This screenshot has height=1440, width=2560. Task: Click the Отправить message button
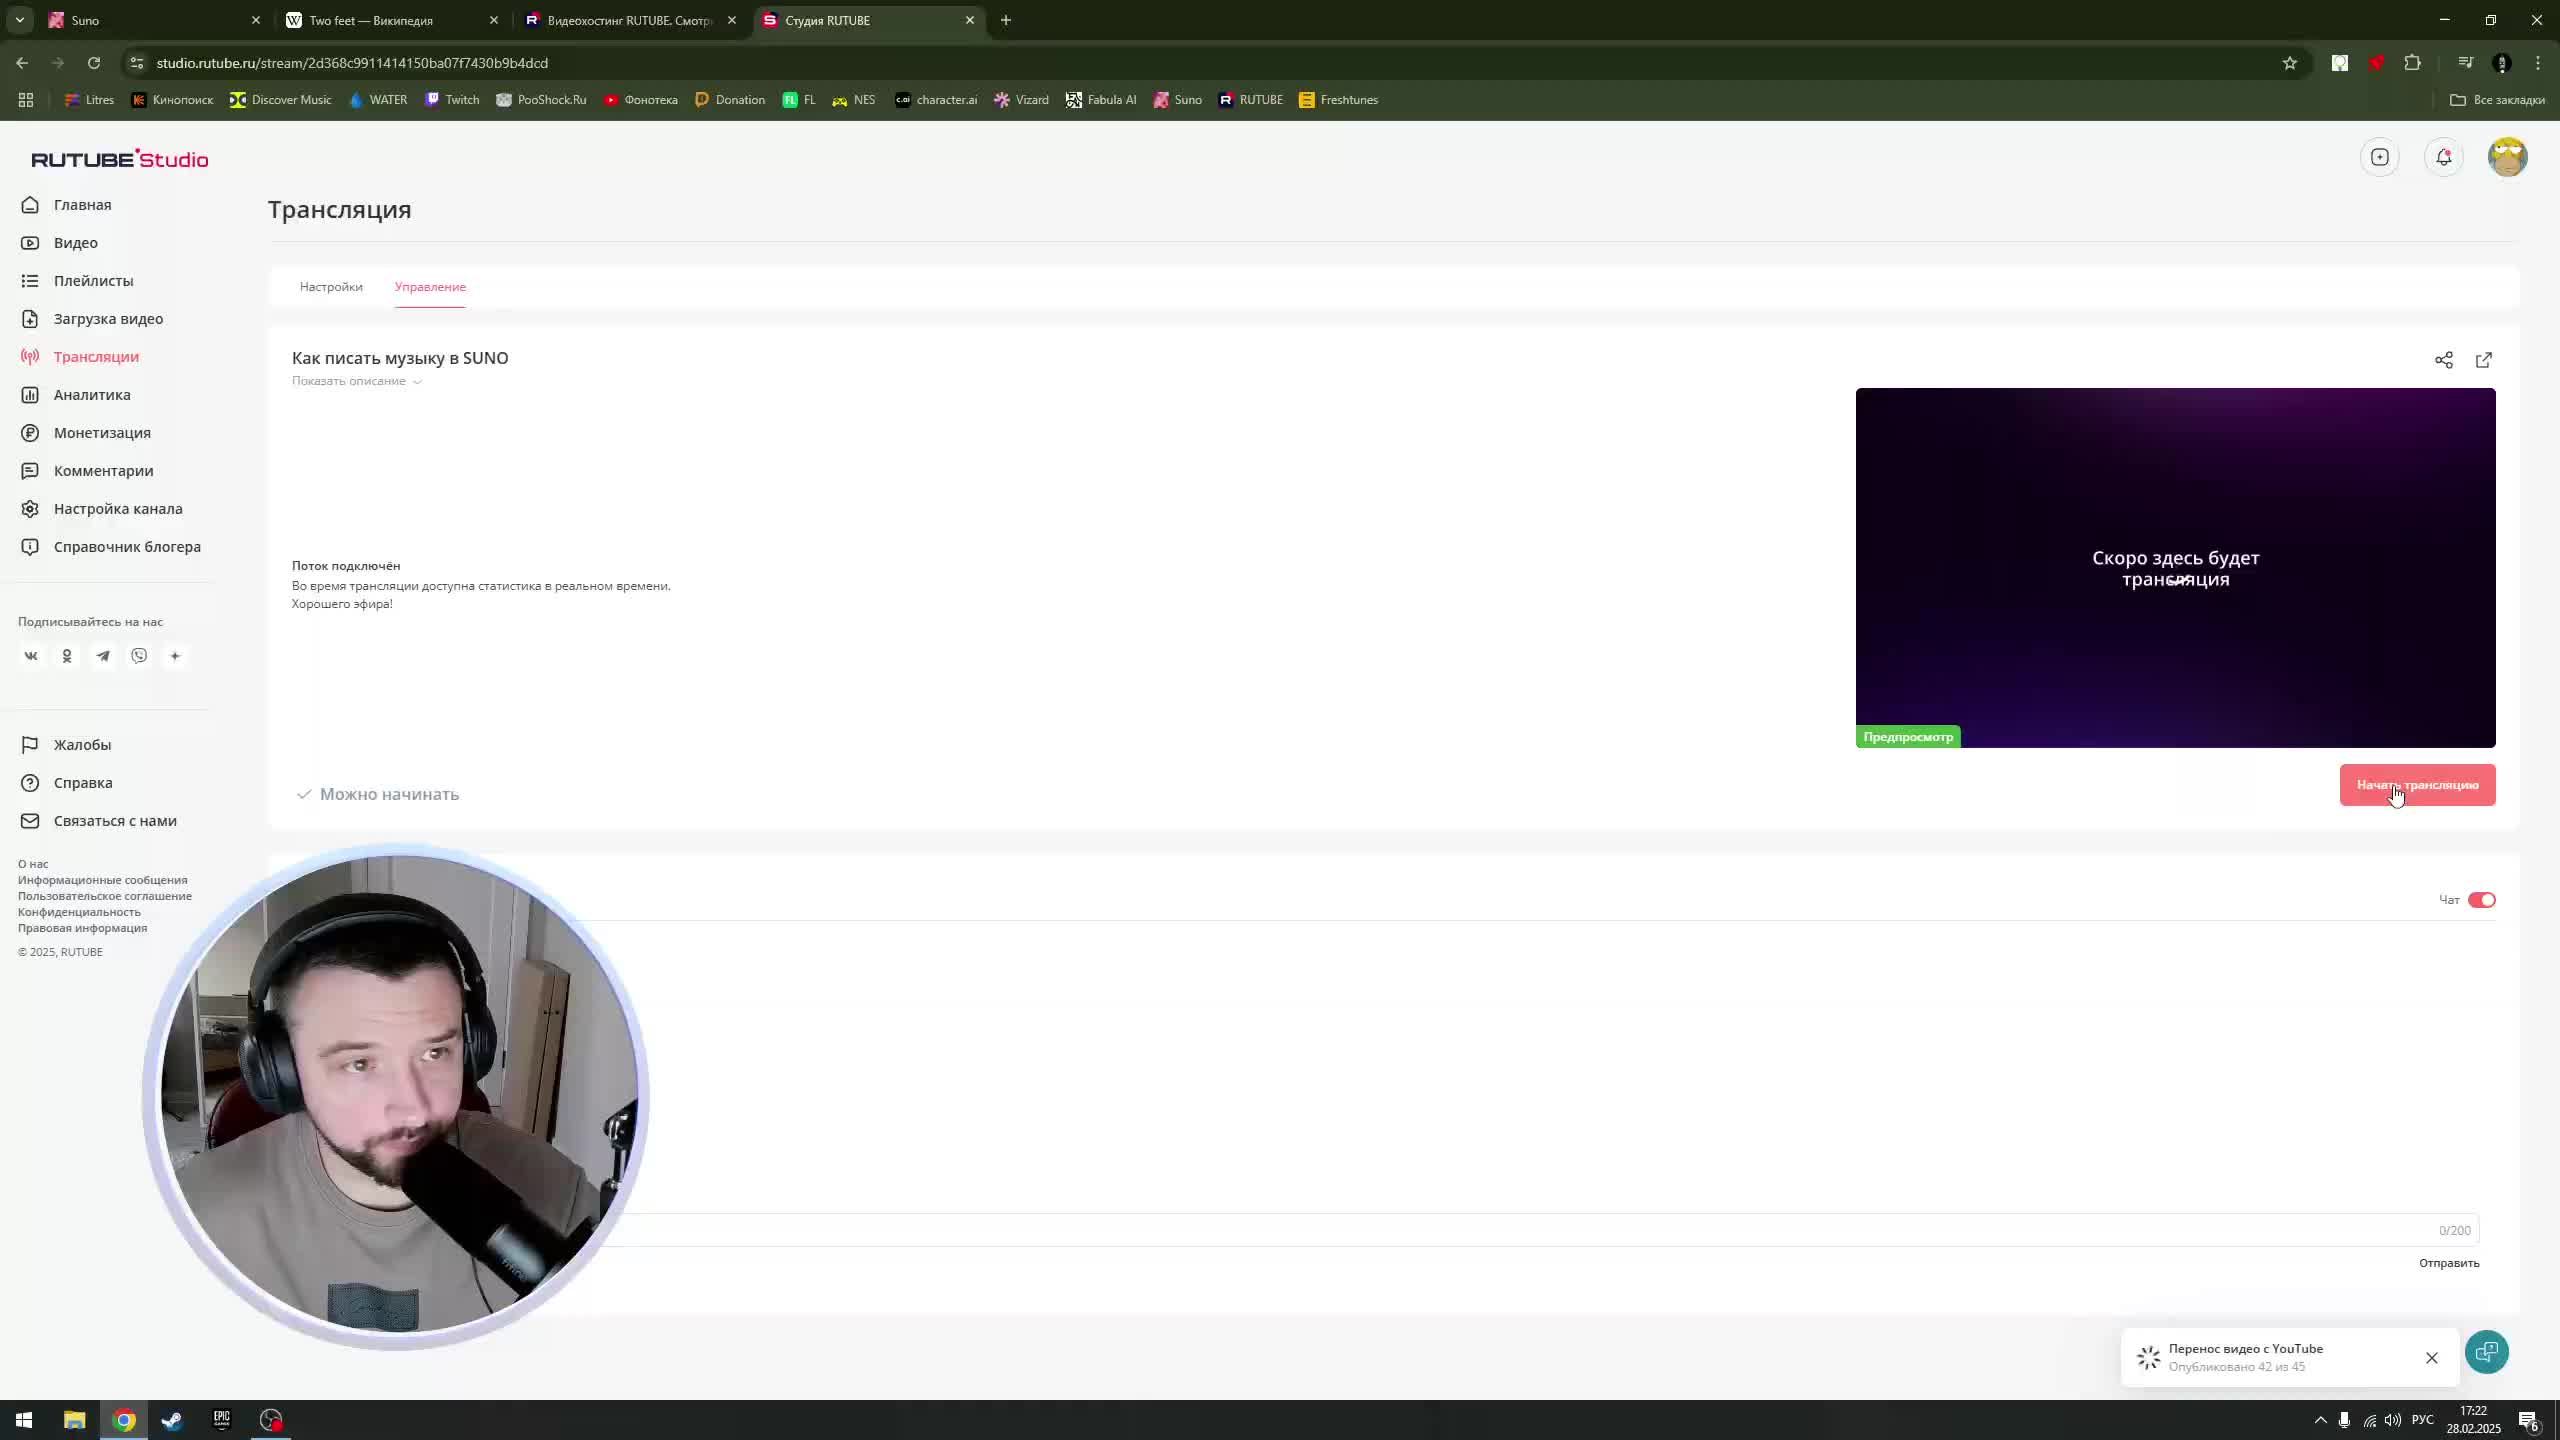[2451, 1262]
